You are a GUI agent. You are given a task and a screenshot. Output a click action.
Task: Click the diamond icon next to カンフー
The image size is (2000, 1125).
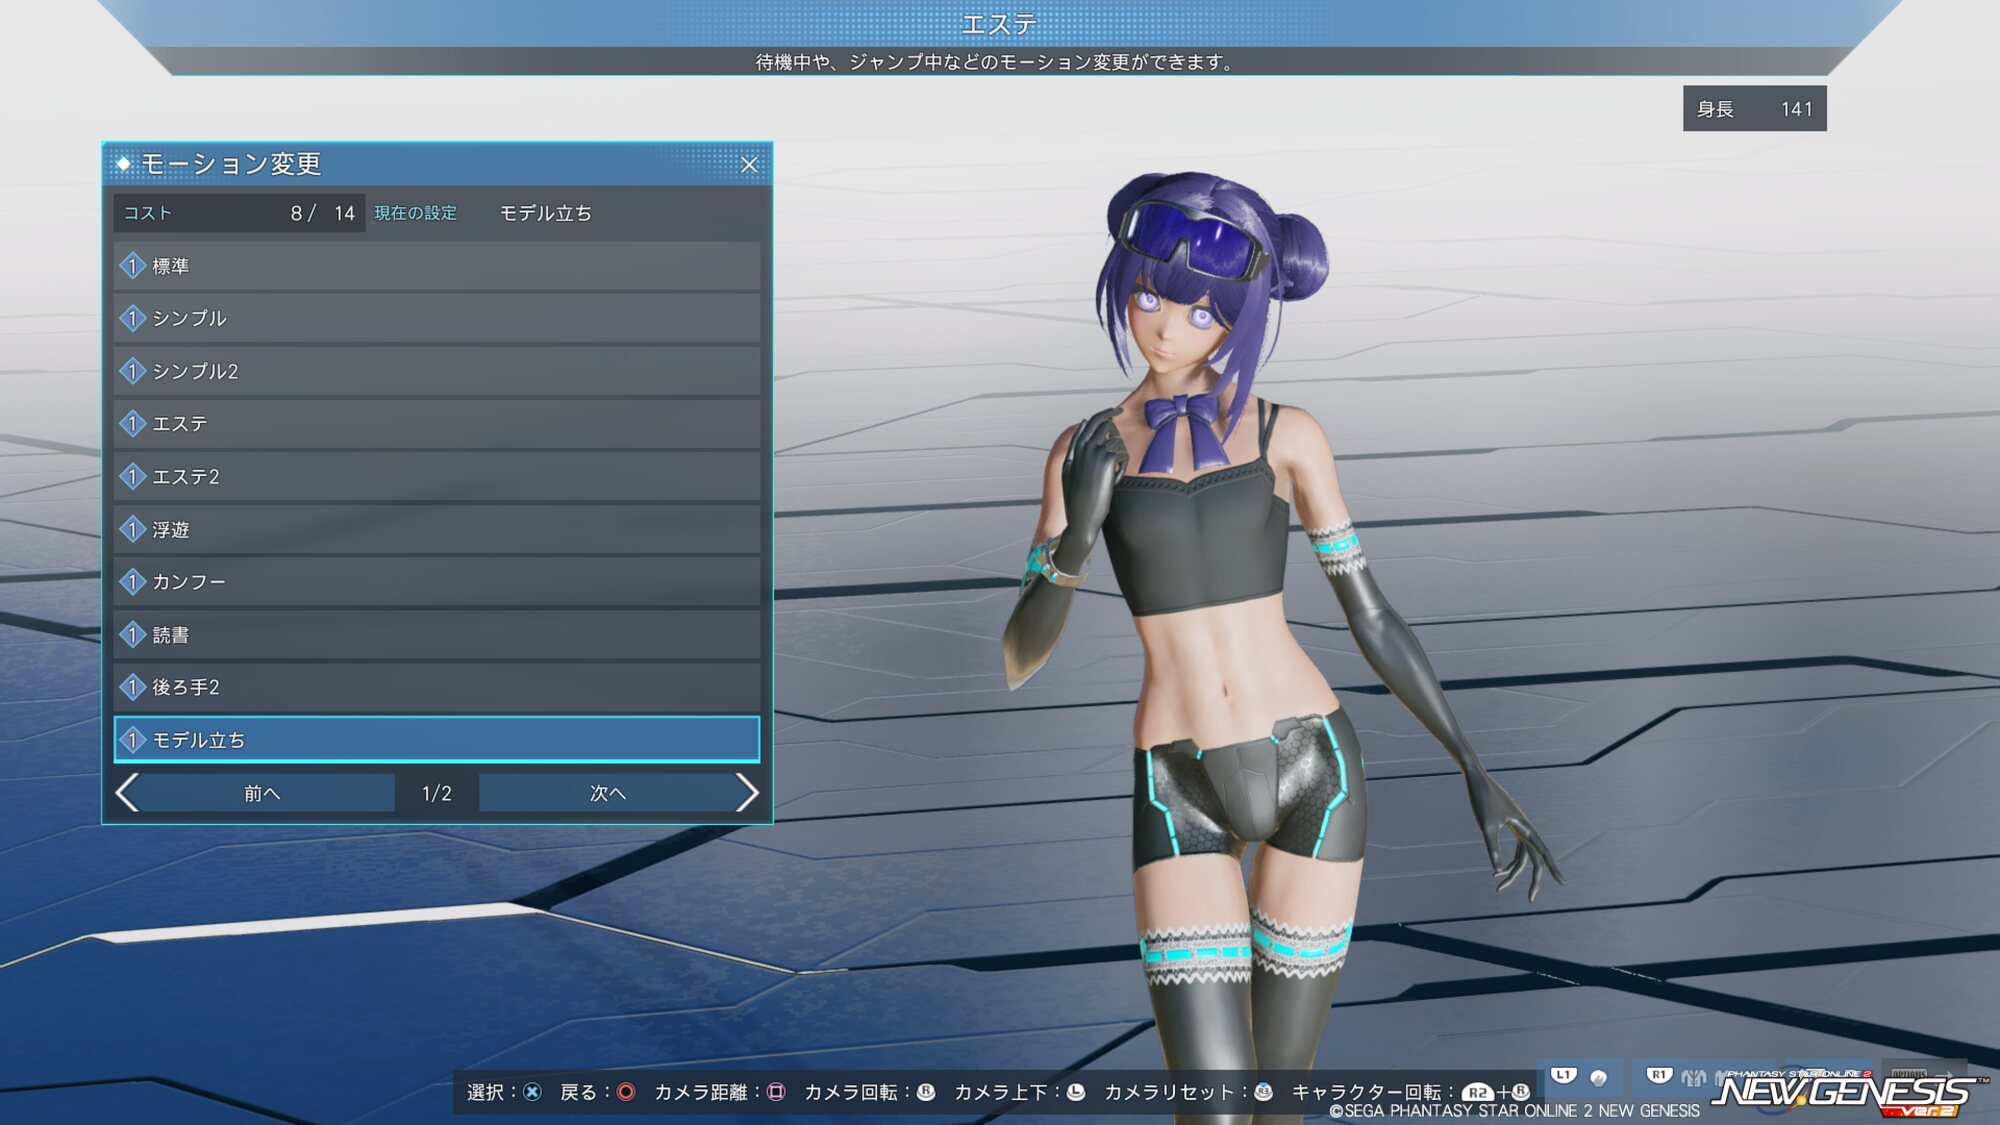(132, 582)
